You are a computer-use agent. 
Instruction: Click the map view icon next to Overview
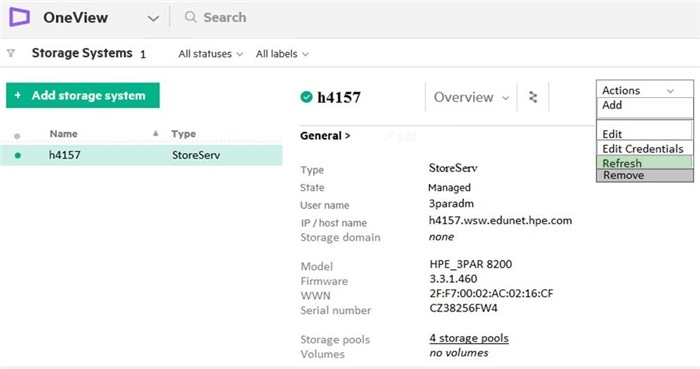pos(533,97)
